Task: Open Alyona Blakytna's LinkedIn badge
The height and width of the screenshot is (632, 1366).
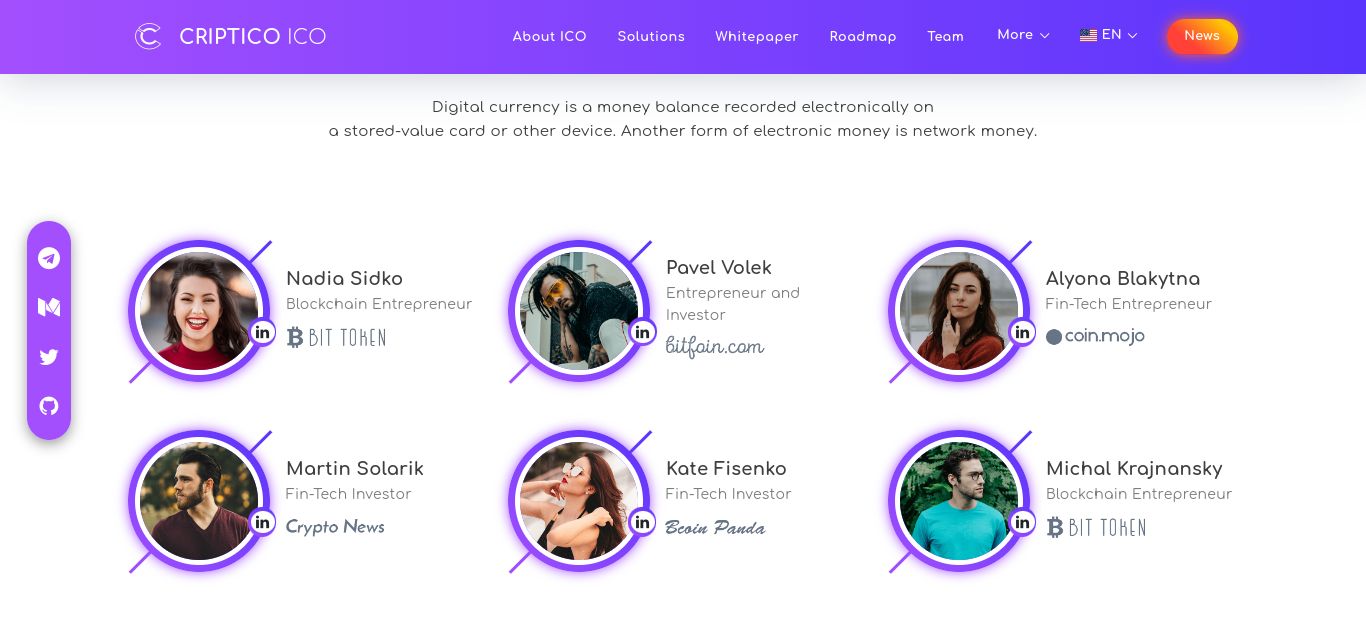Action: 1022,332
